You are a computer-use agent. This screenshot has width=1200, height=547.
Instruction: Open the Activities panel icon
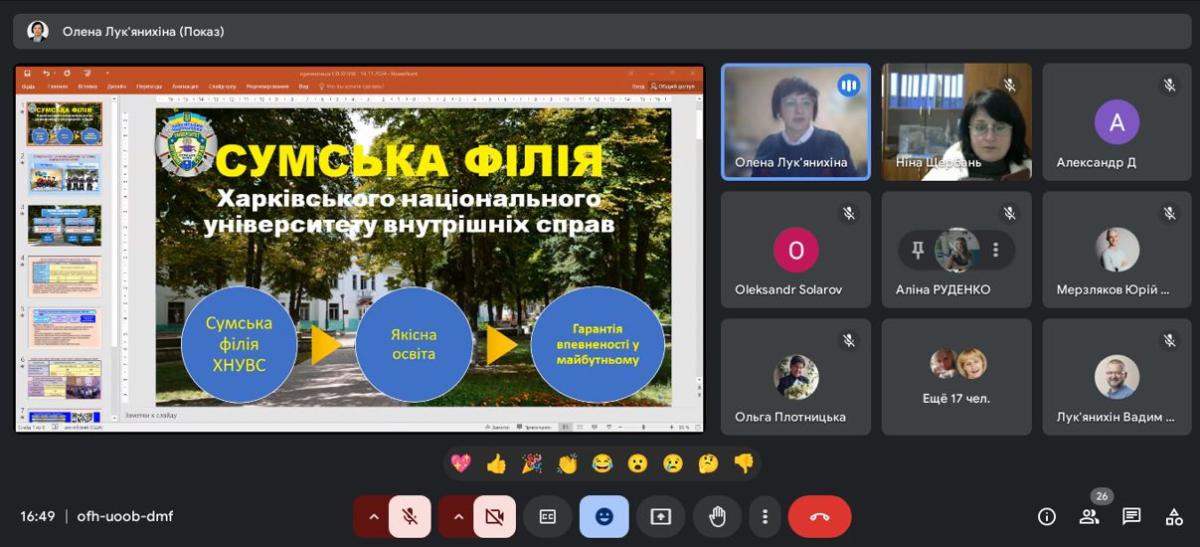pyautogui.click(x=1174, y=517)
